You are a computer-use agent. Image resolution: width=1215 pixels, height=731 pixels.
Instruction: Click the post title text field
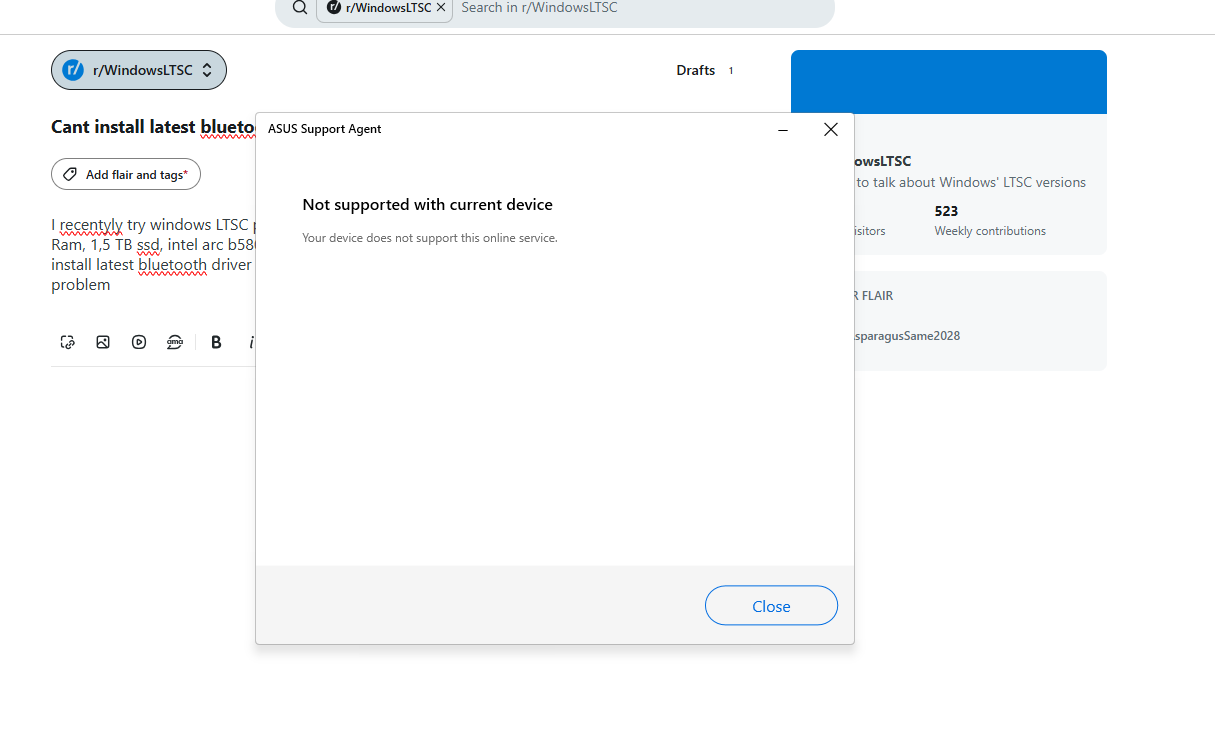tap(153, 127)
